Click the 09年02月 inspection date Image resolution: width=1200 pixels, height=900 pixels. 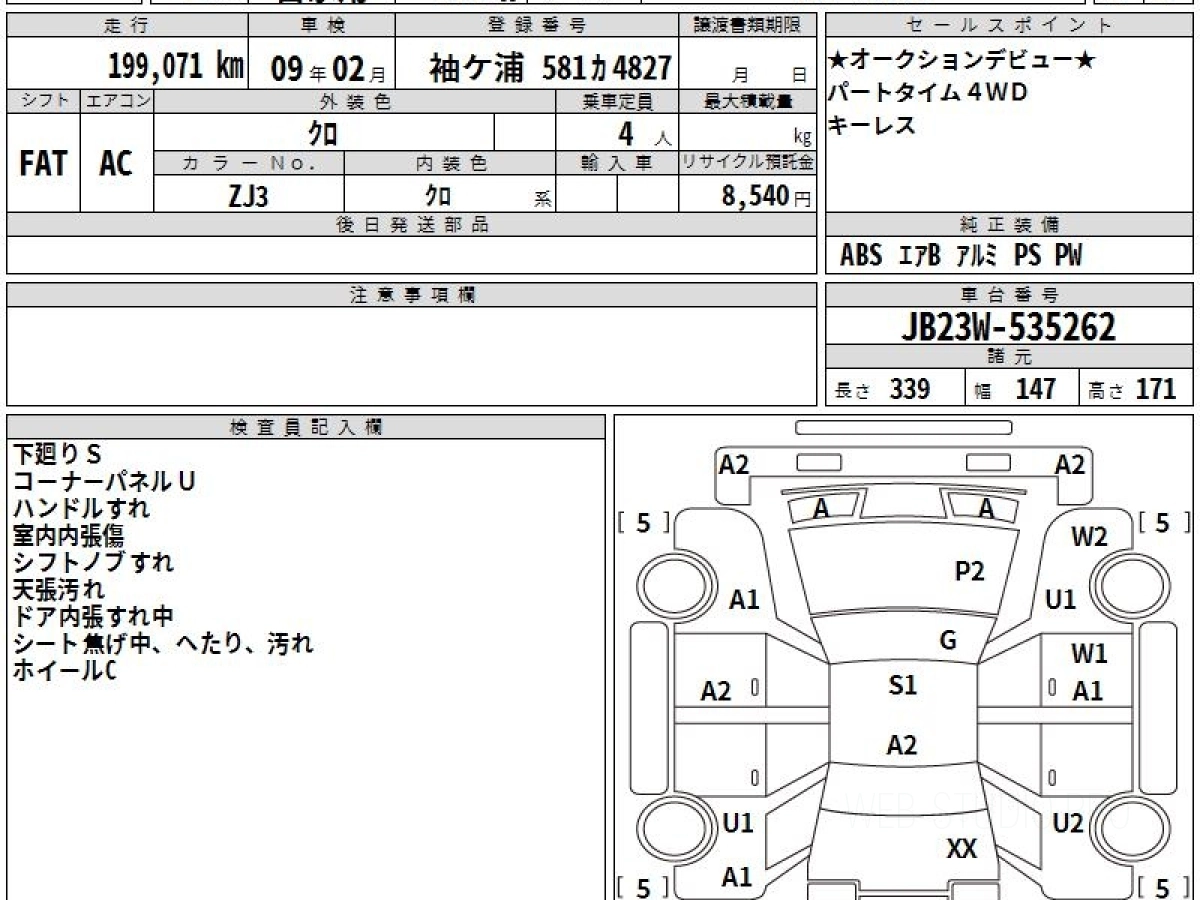tap(328, 68)
